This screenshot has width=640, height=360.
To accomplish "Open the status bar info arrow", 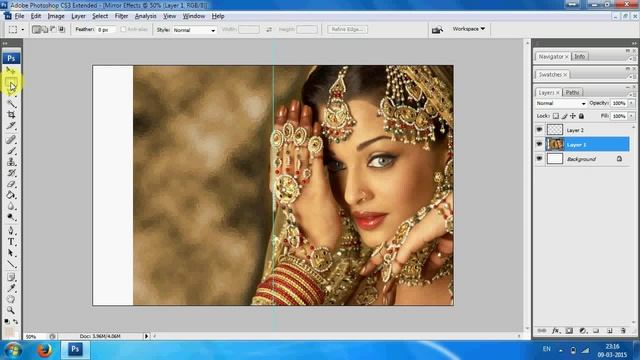I will tap(146, 336).
